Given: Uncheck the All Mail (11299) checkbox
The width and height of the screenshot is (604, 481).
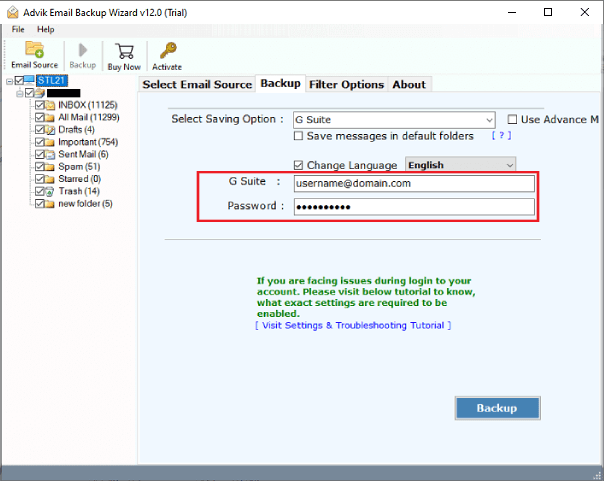Looking at the screenshot, I should [40, 117].
